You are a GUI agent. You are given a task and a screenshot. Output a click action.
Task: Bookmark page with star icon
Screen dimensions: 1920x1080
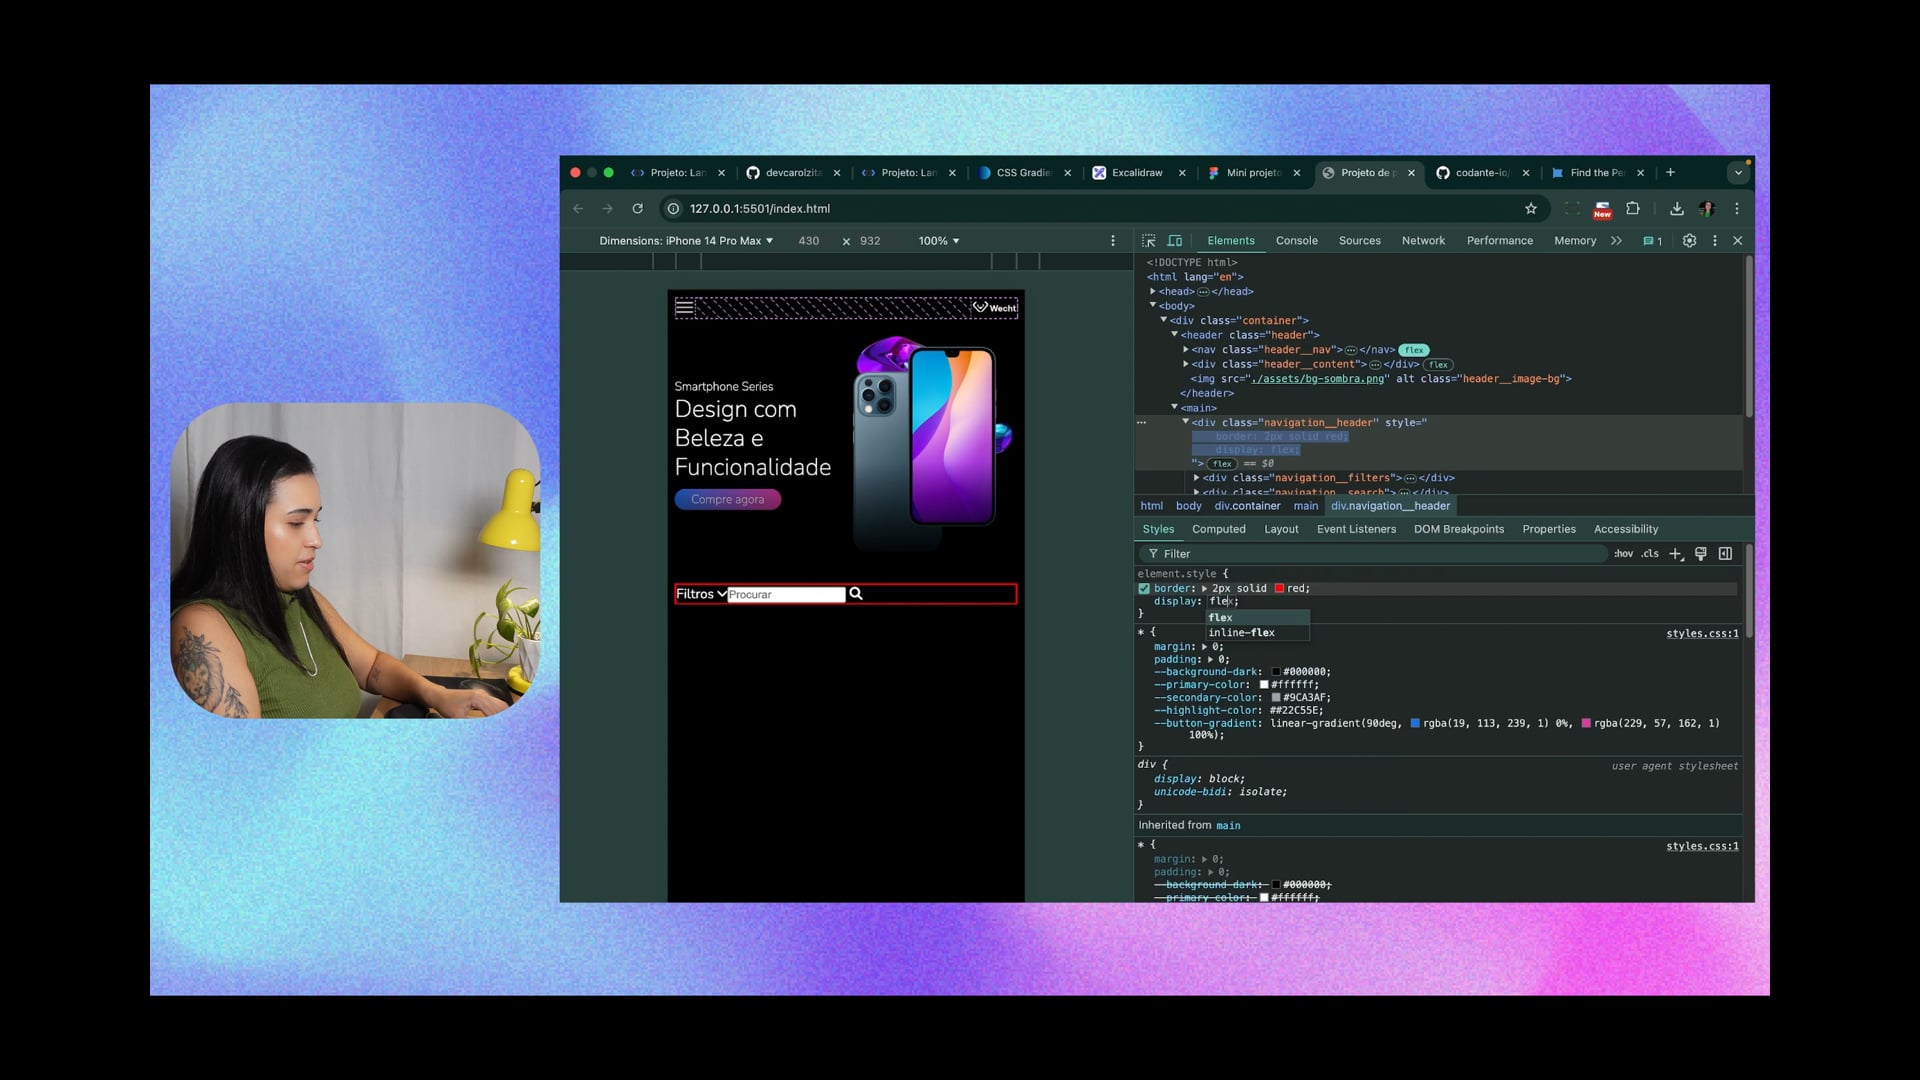[1530, 209]
